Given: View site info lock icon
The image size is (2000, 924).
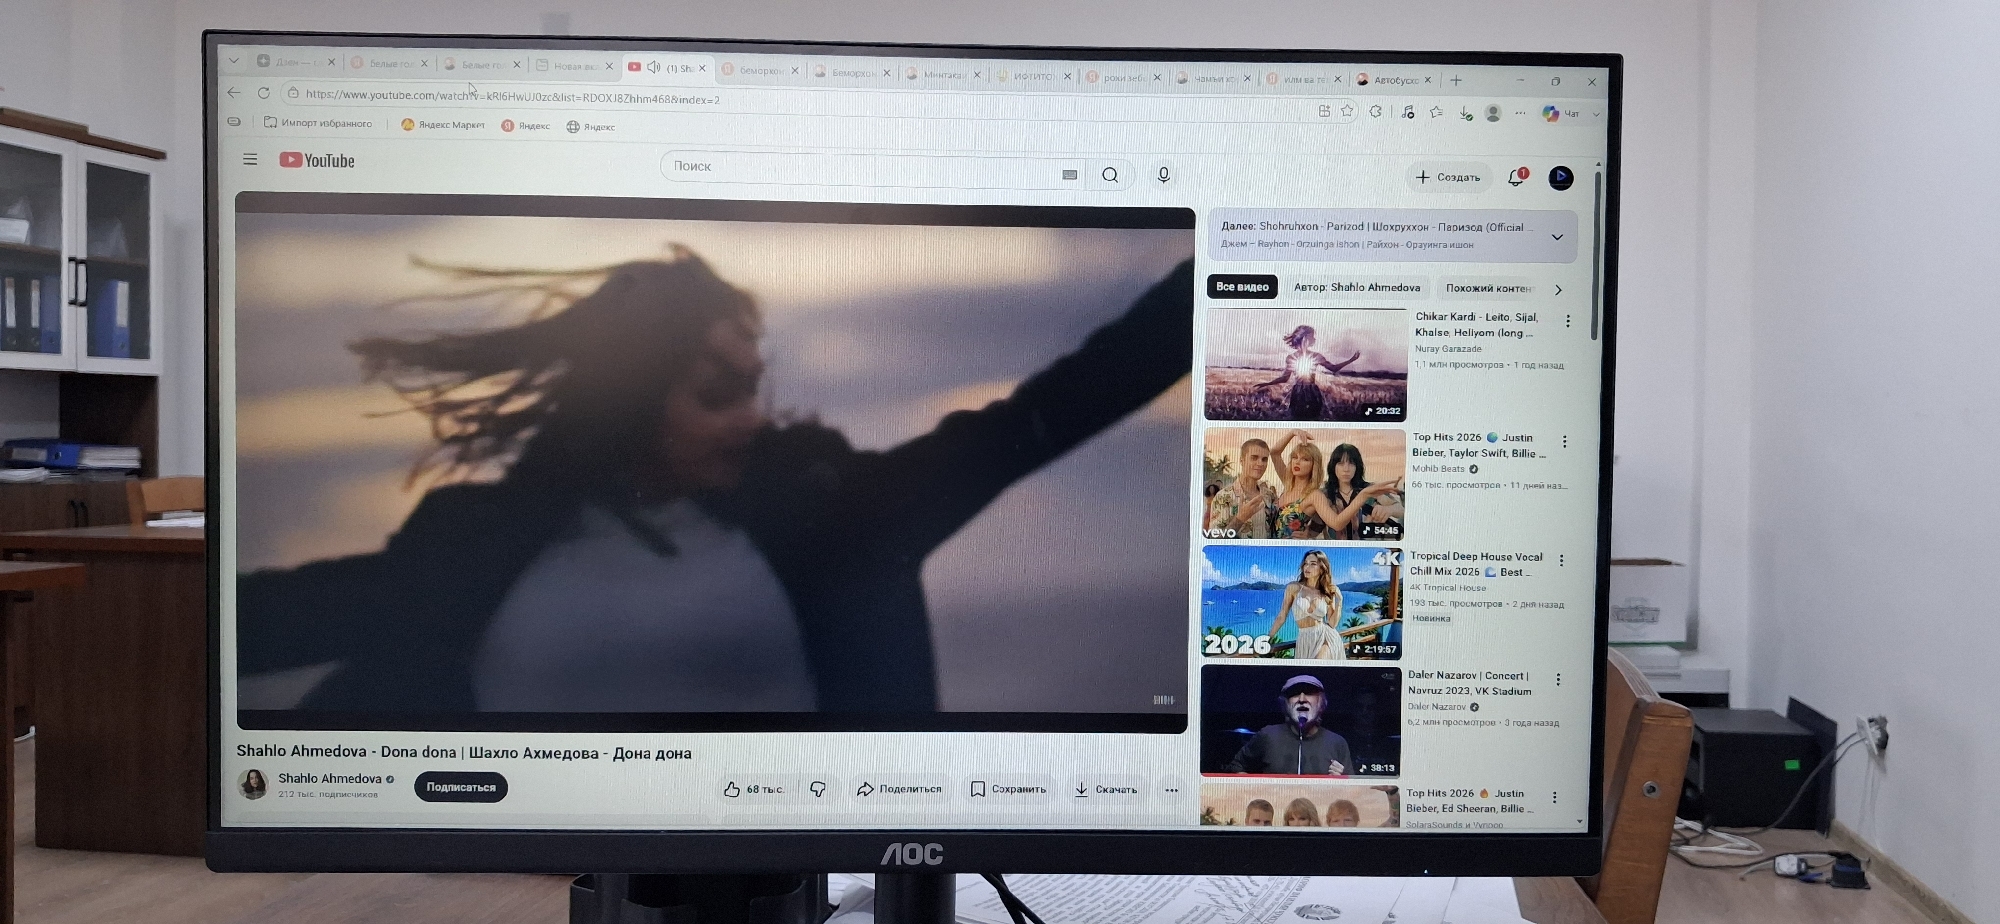Looking at the screenshot, I should (x=292, y=94).
